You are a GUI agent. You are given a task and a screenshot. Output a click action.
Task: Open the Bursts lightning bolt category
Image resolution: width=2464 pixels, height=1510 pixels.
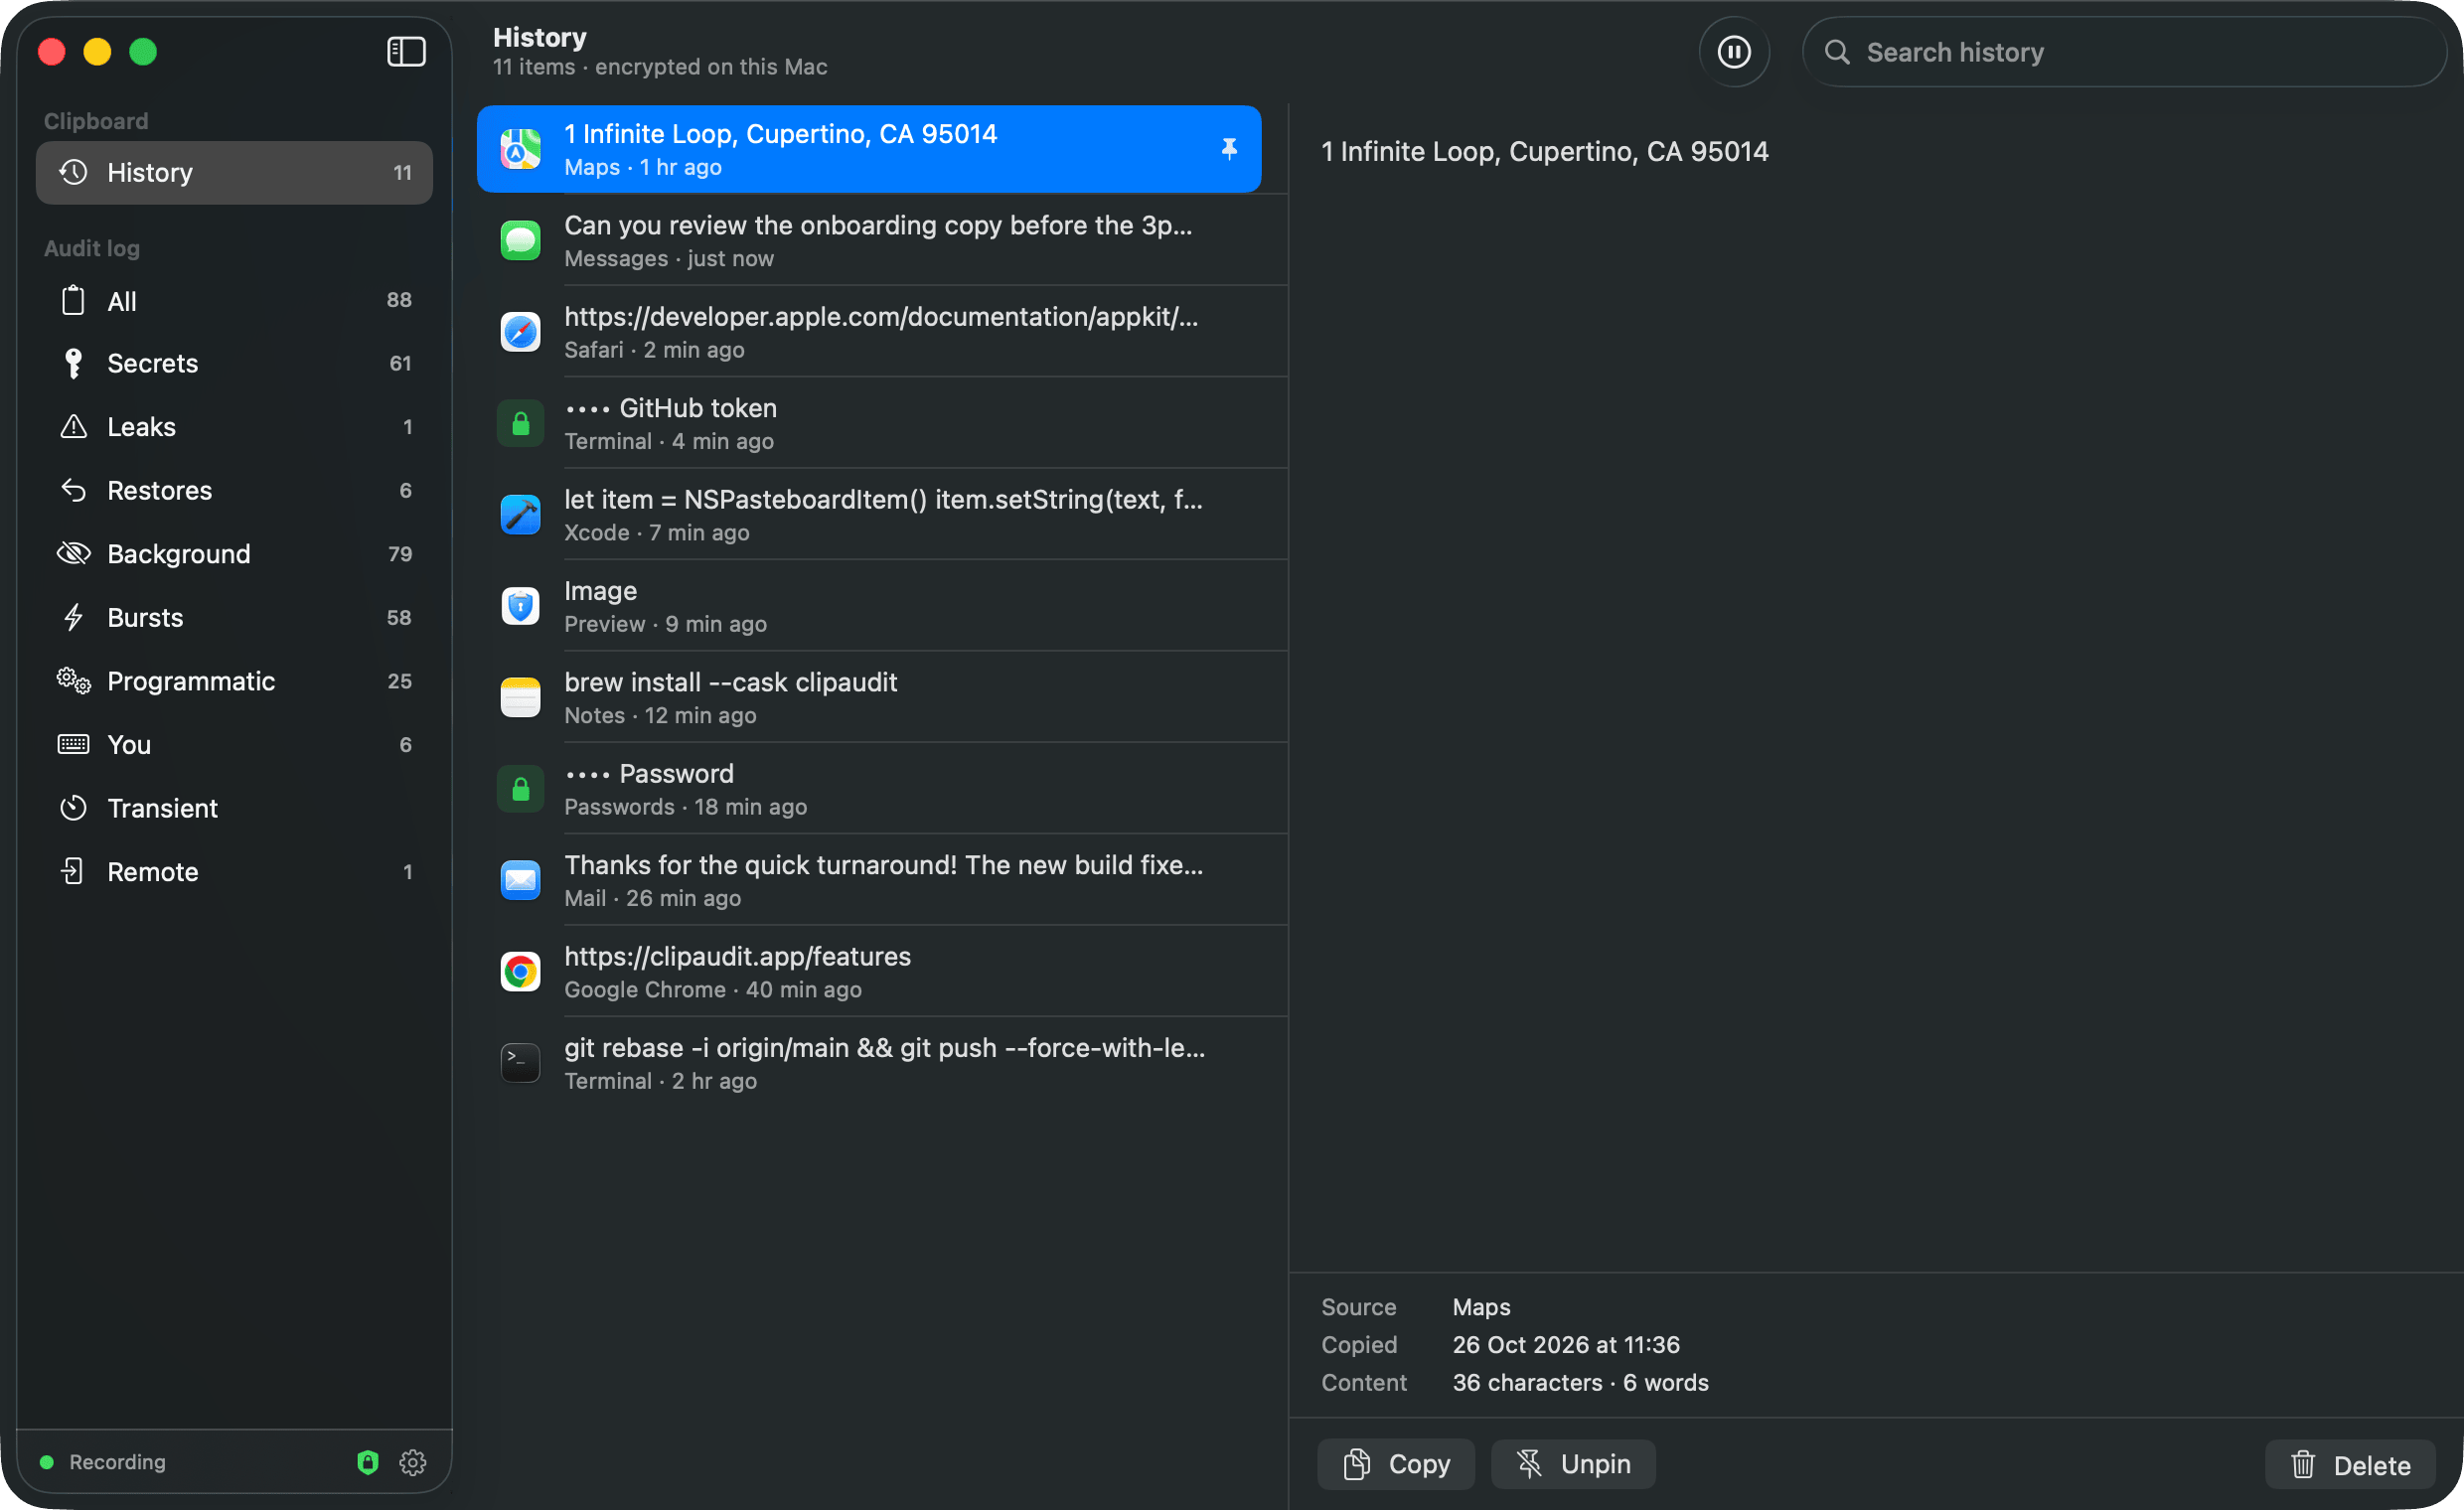click(234, 618)
